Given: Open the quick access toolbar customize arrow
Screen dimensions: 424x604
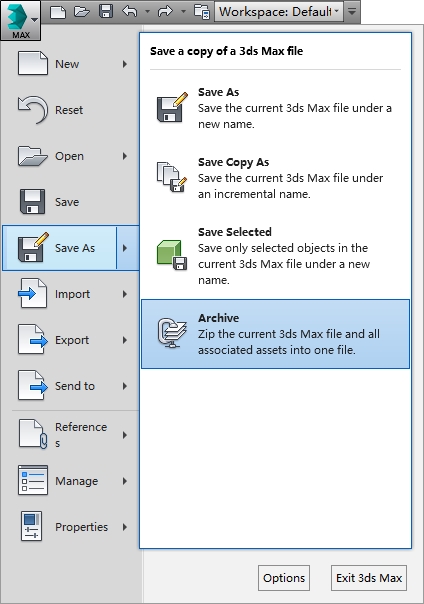Looking at the screenshot, I should click(x=352, y=12).
